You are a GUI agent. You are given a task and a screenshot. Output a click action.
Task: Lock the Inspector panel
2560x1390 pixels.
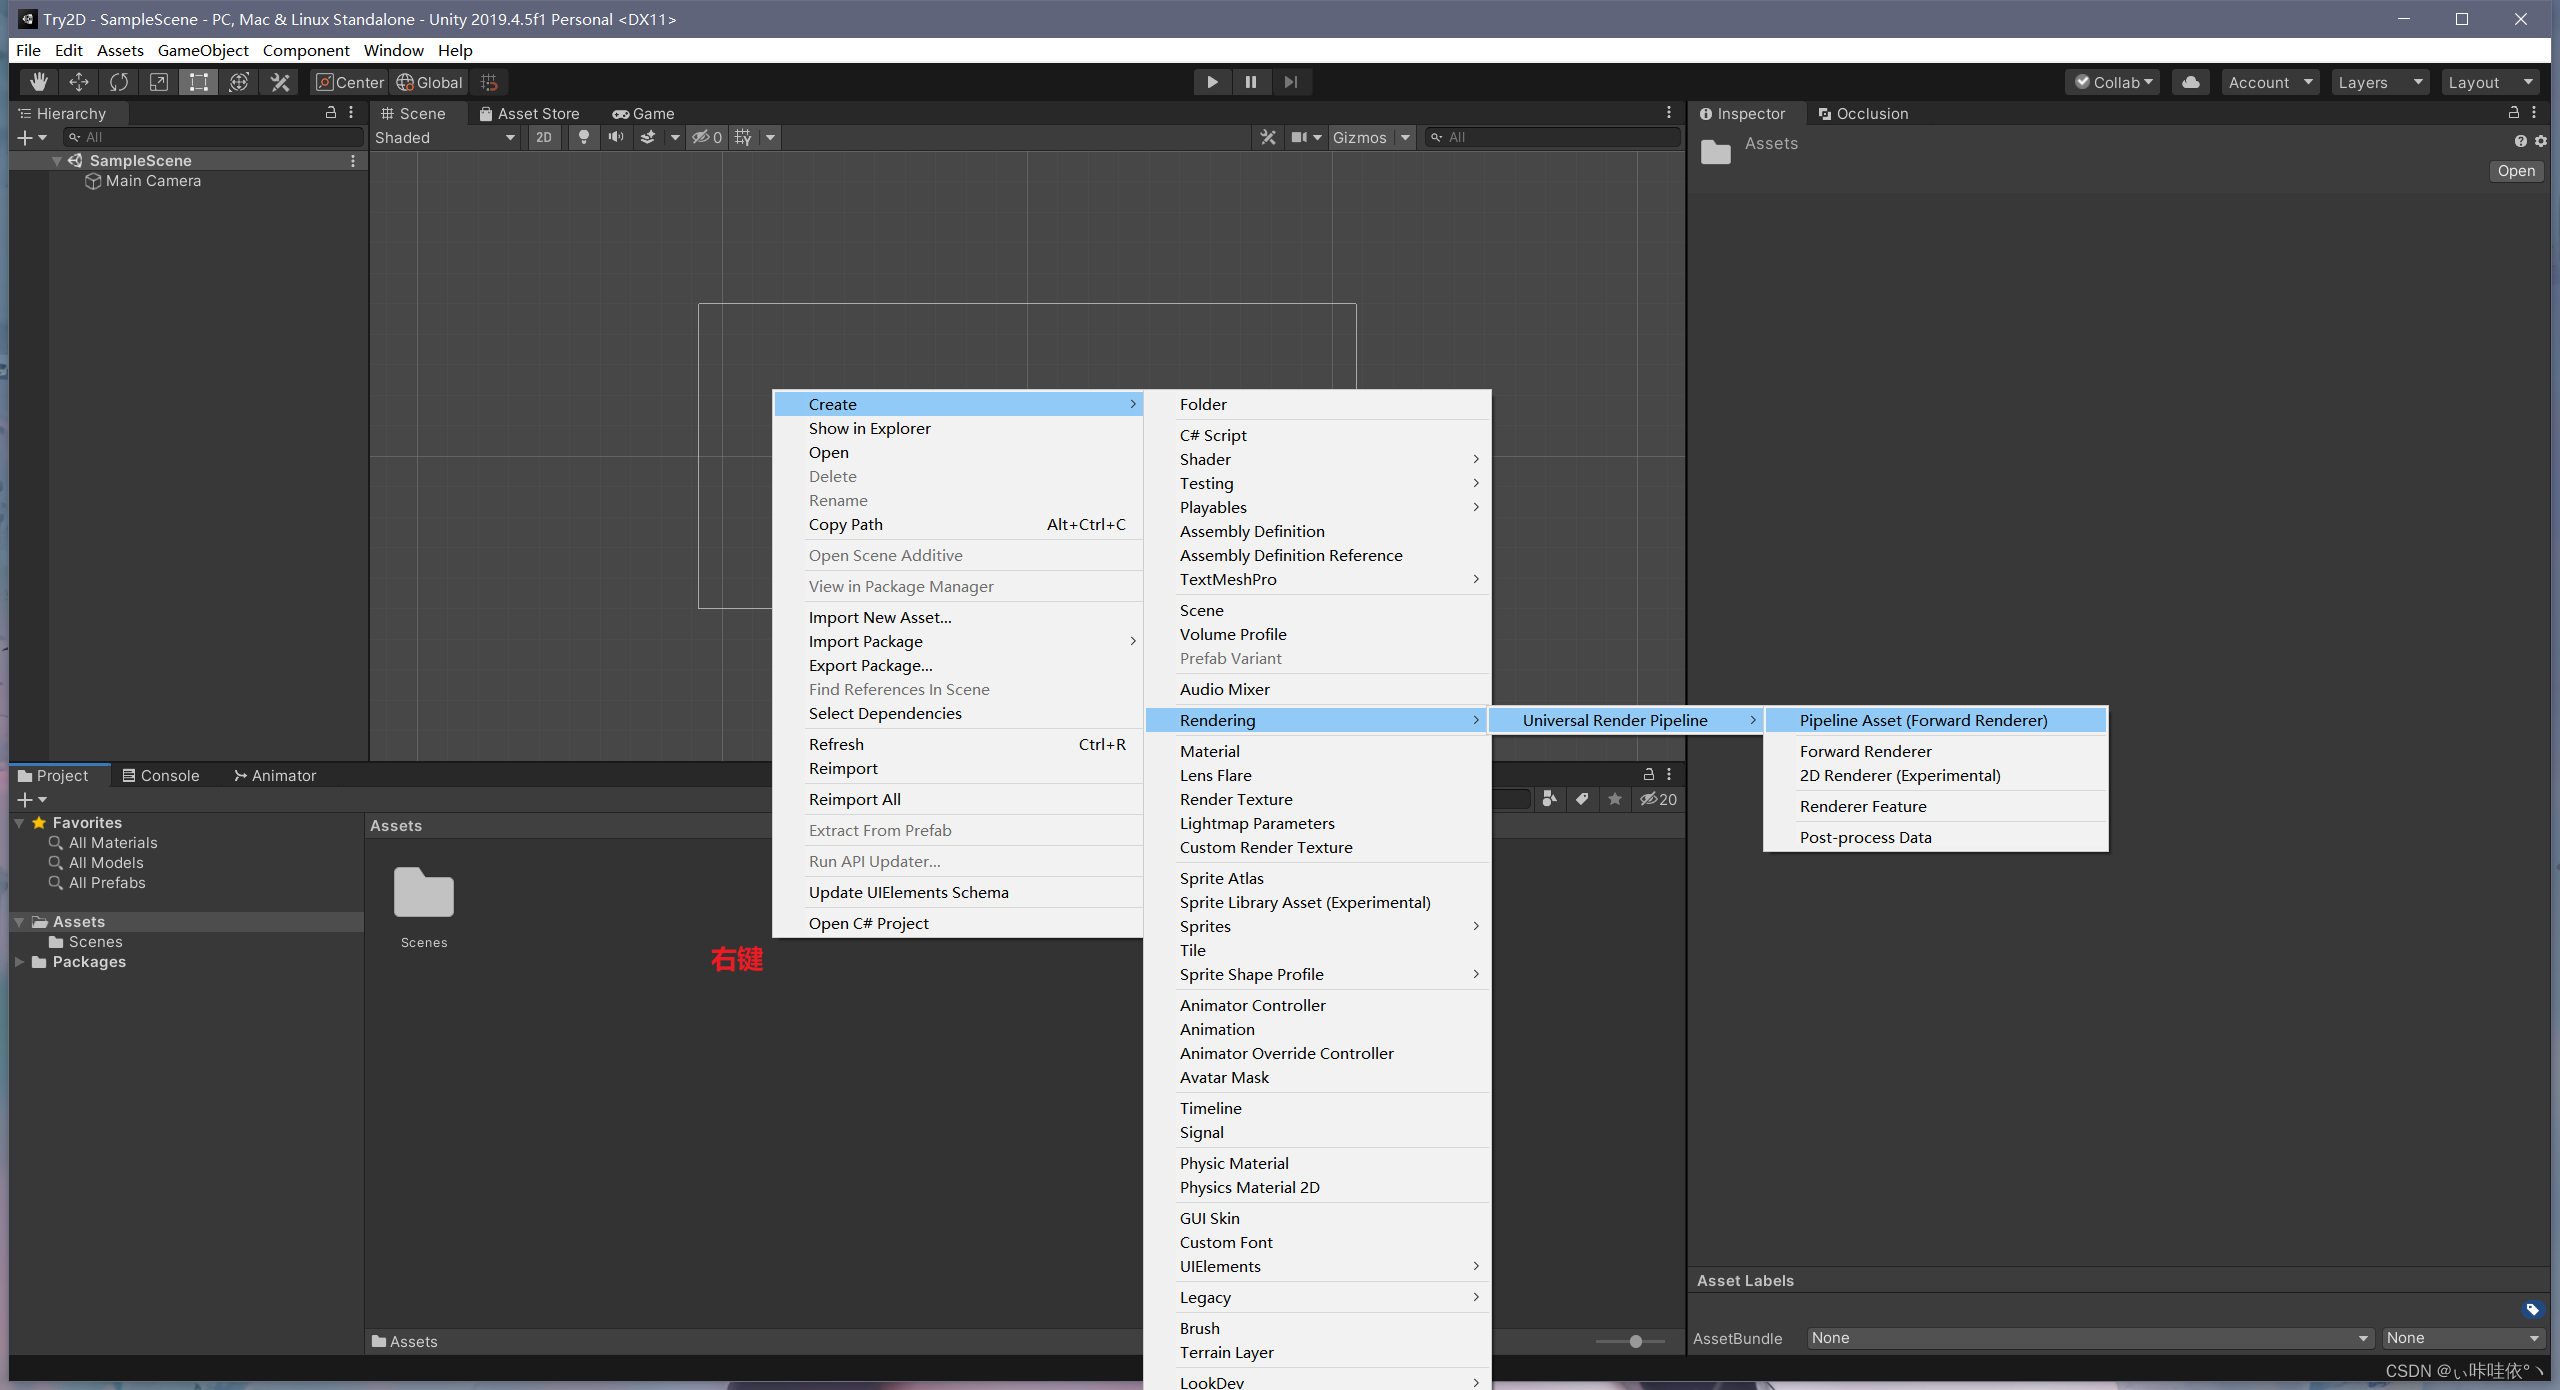coord(2514,113)
